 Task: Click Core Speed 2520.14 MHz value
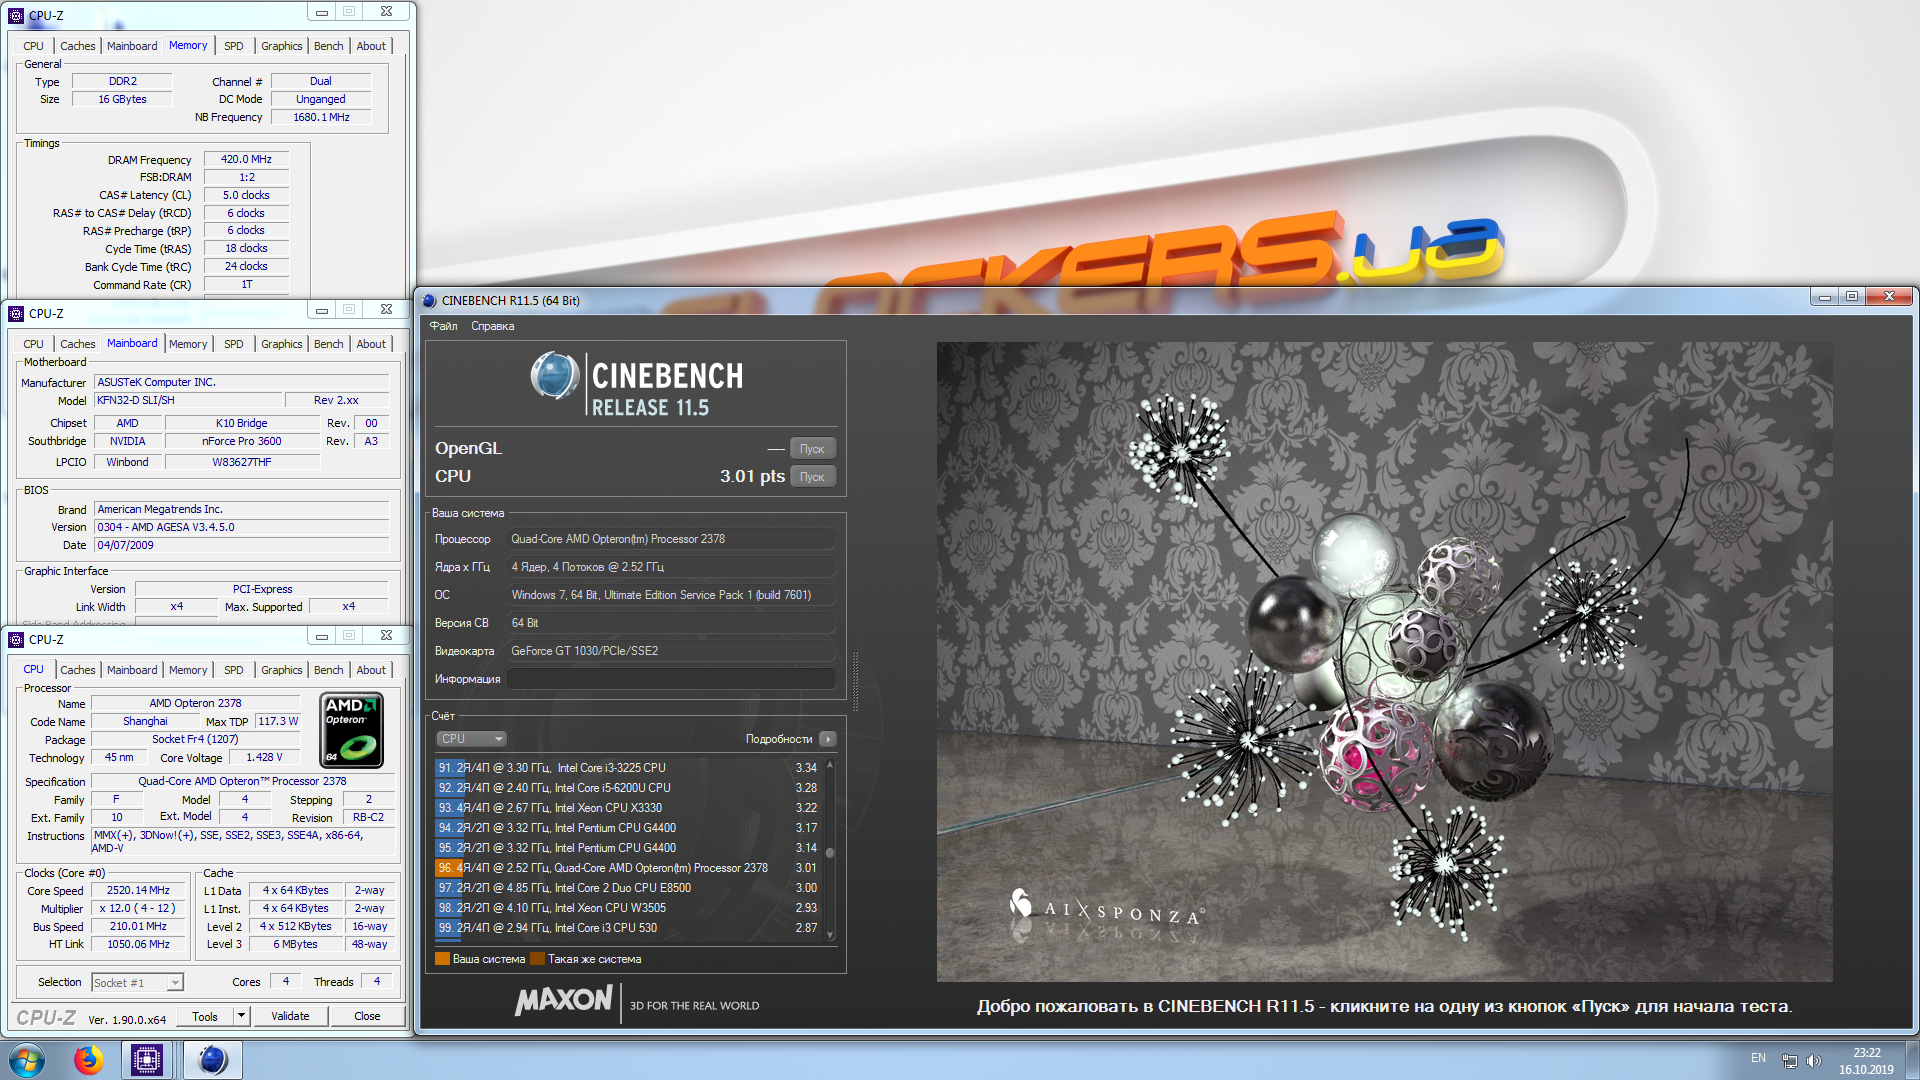139,891
